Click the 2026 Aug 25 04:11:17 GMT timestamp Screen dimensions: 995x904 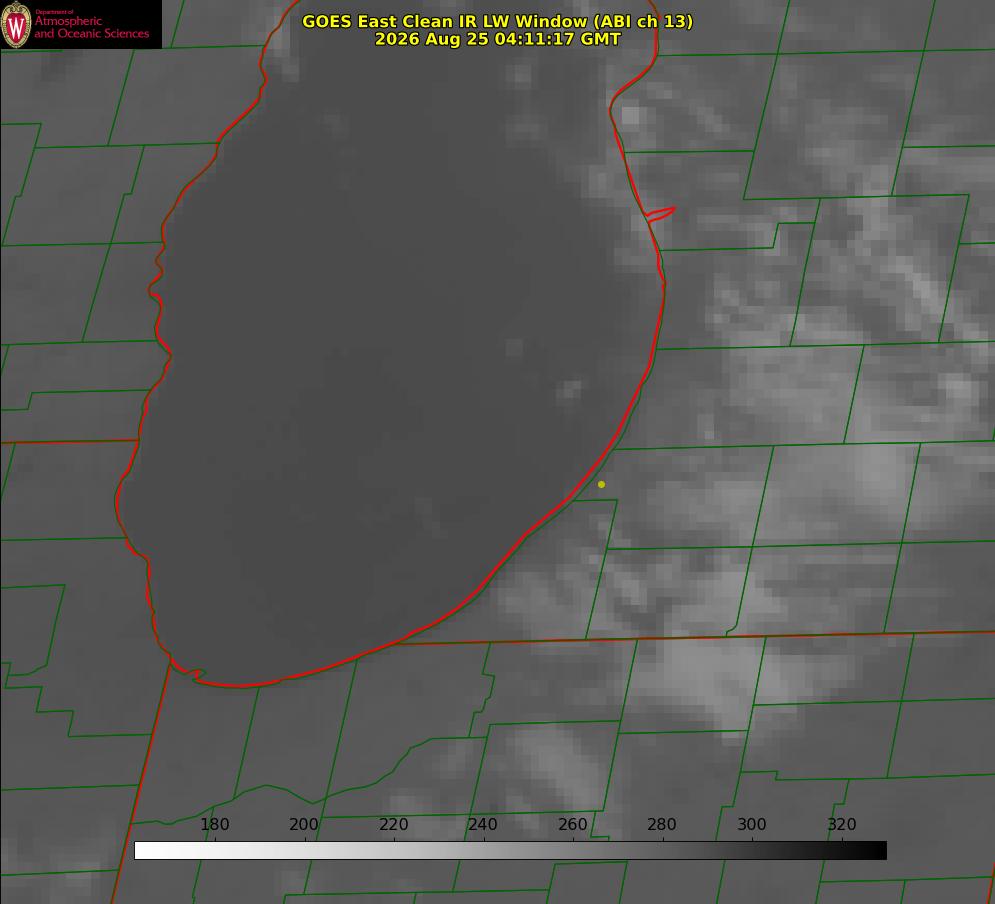498,39
